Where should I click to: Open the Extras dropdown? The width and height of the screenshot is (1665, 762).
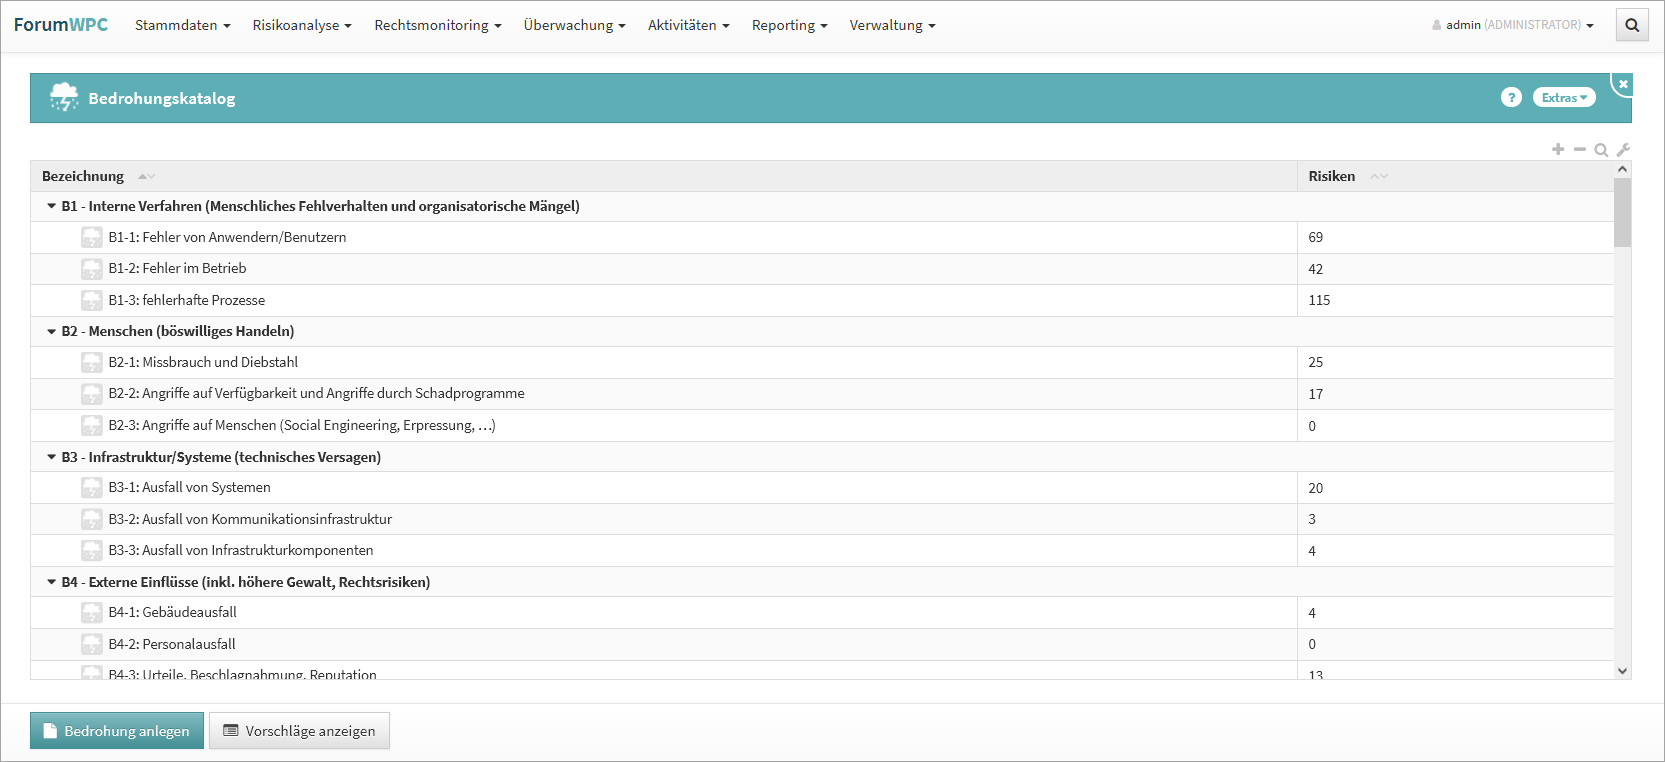click(x=1564, y=97)
